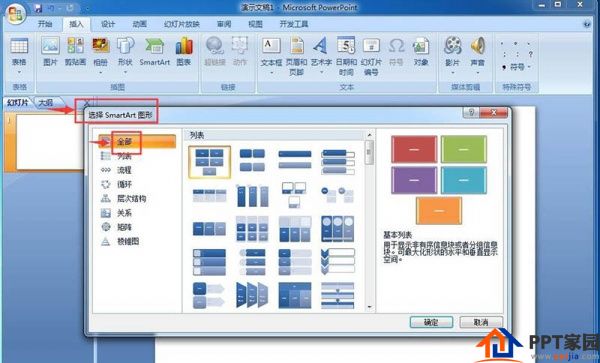Image resolution: width=600 pixels, height=363 pixels.
Task: Switch to the 大纲 outline tab
Action: pos(46,103)
